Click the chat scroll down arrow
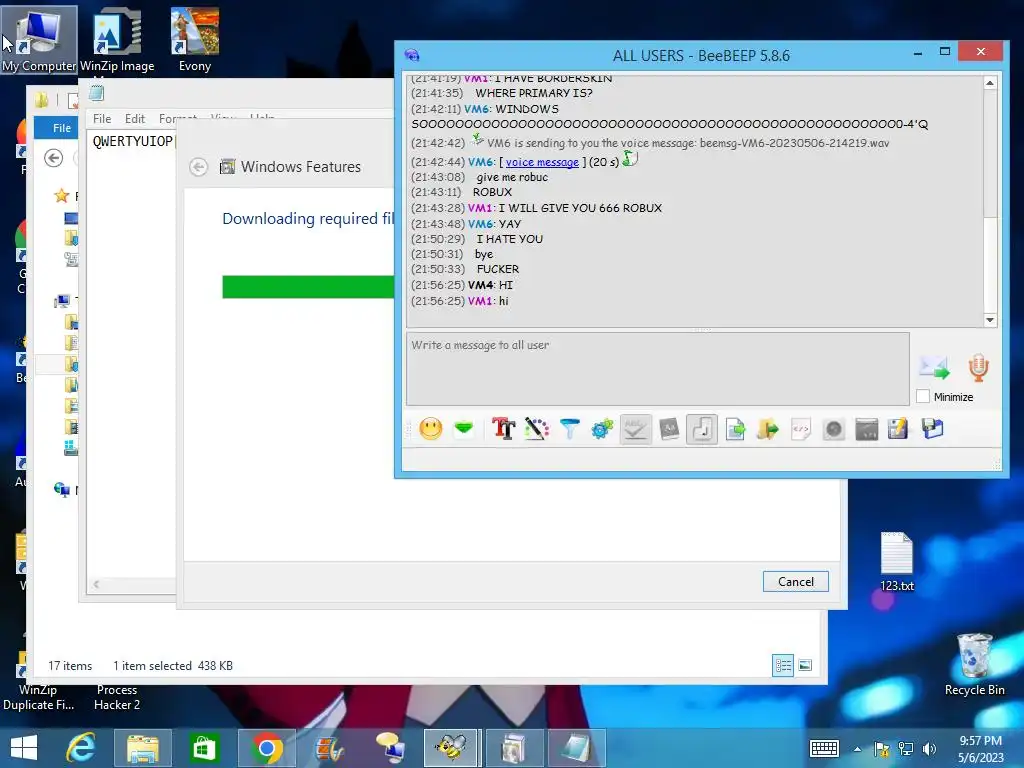This screenshot has height=768, width=1024. pos(990,320)
